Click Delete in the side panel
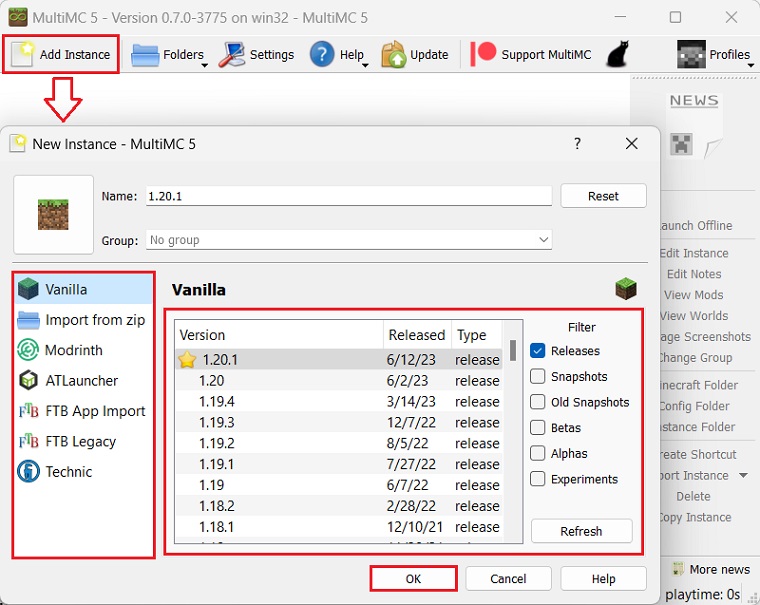Image resolution: width=760 pixels, height=605 pixels. pos(693,496)
